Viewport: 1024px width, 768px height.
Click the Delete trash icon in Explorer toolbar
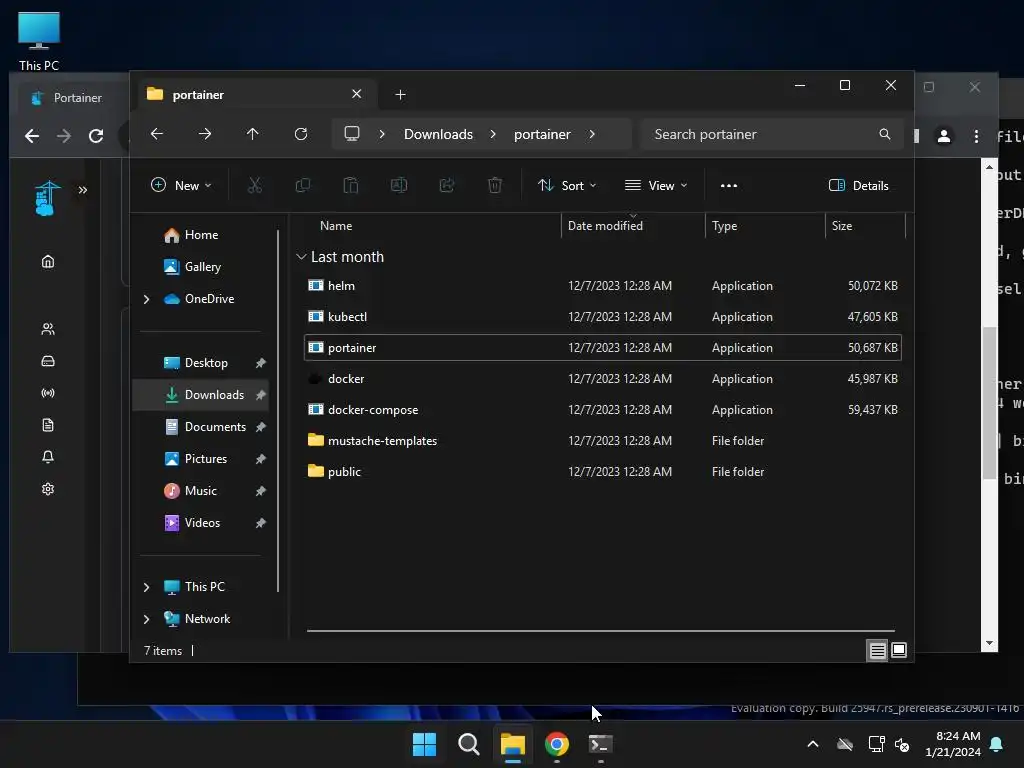pos(494,185)
